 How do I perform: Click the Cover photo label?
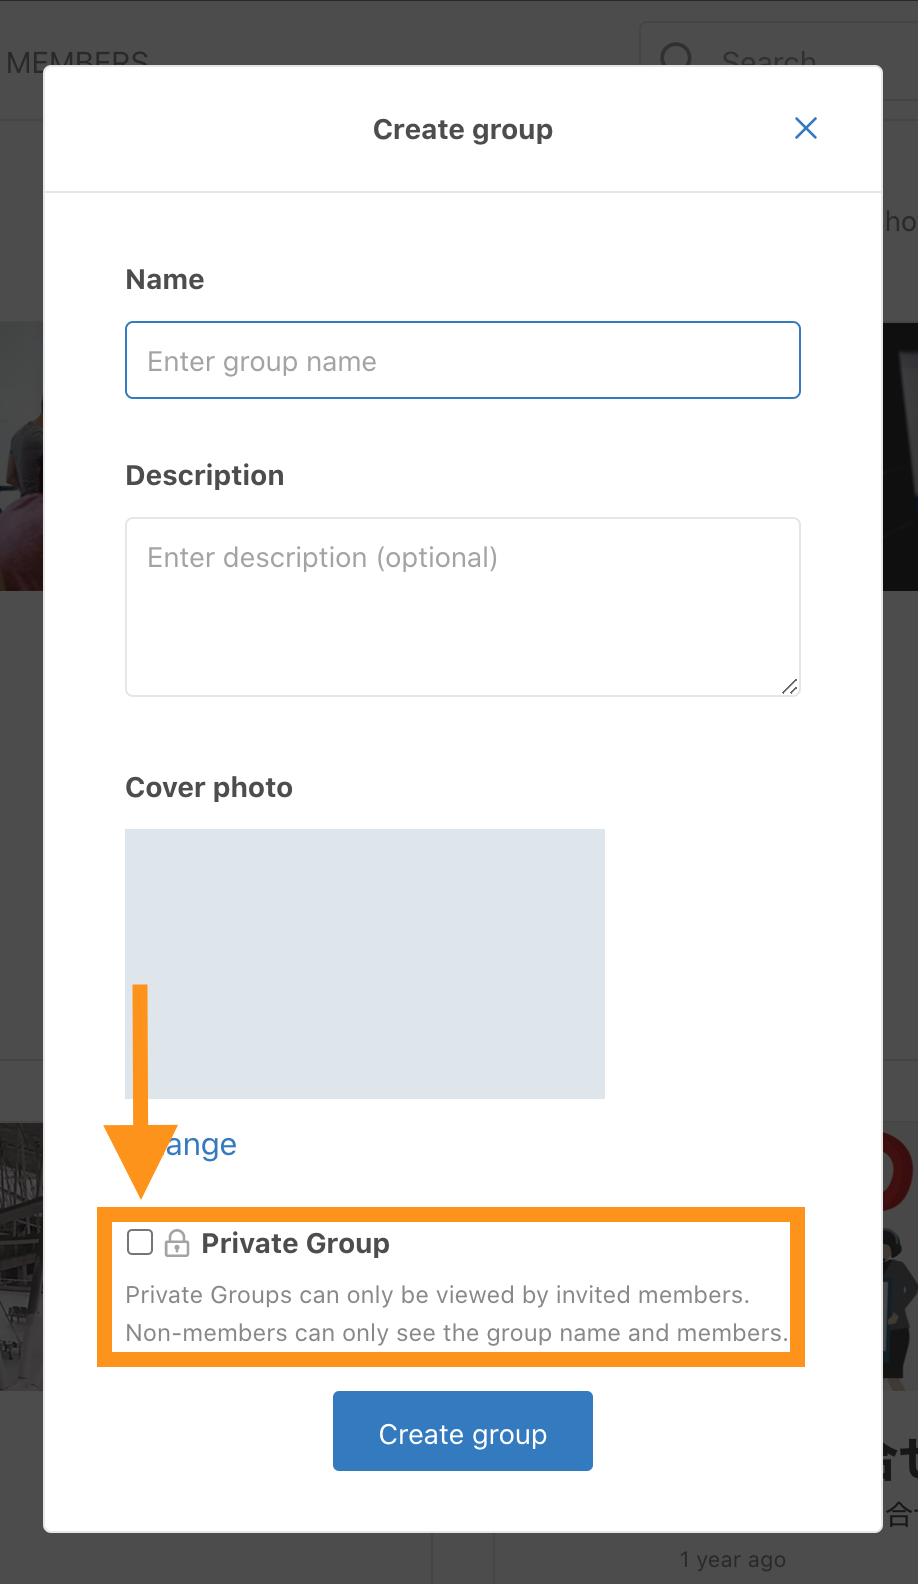coord(209,788)
